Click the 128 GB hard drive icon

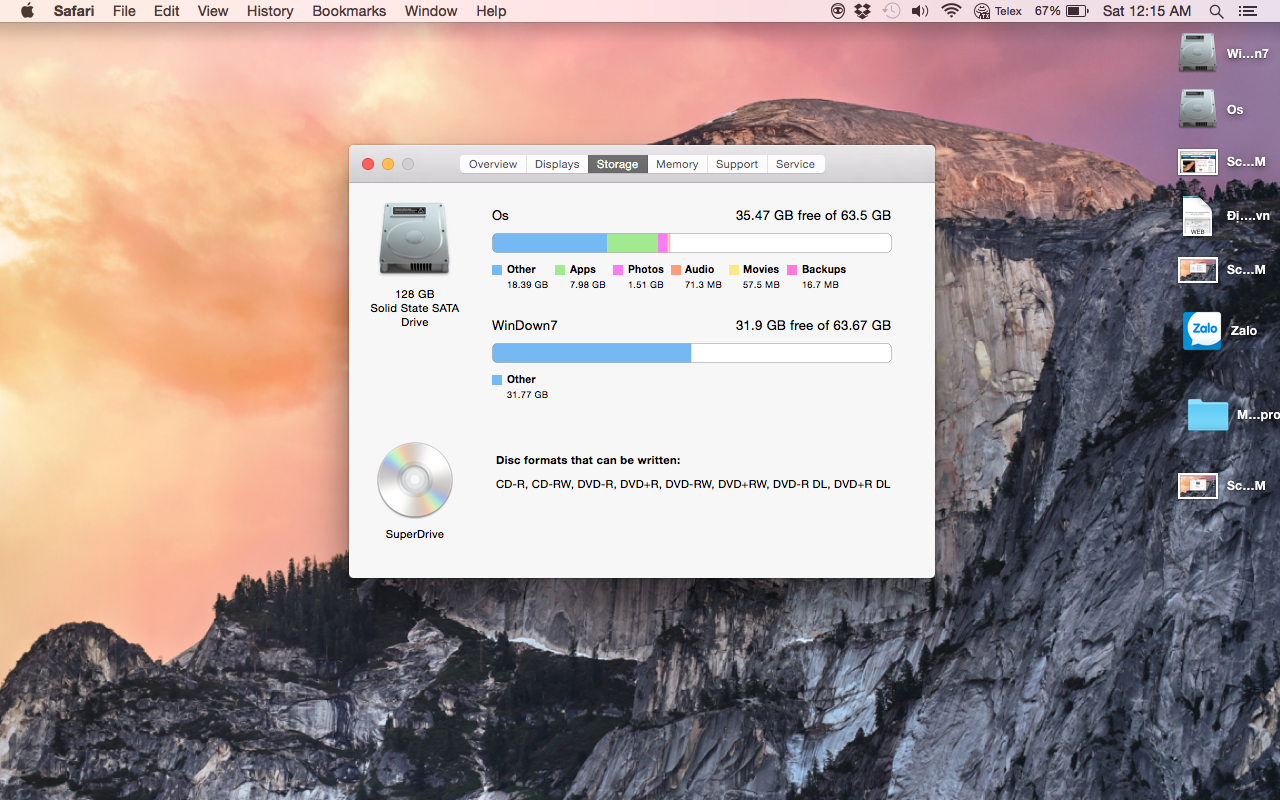coord(414,239)
